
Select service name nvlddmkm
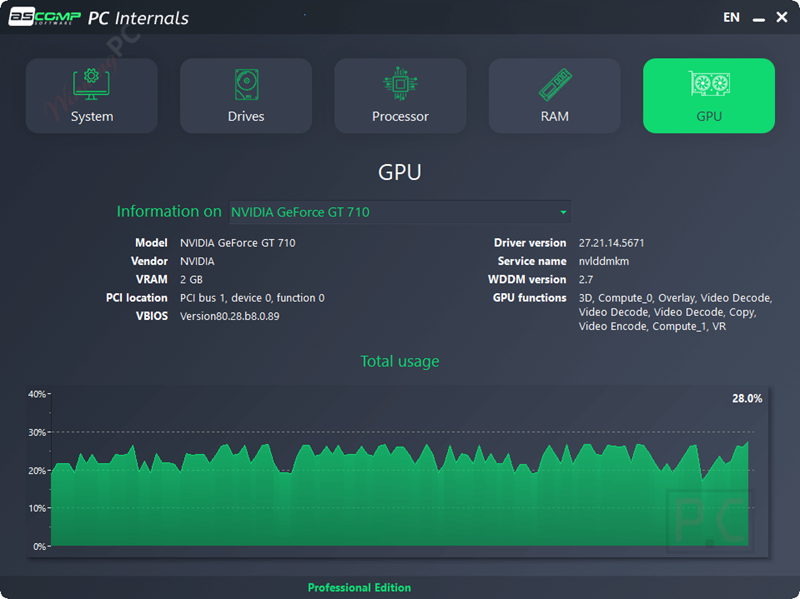tap(604, 261)
